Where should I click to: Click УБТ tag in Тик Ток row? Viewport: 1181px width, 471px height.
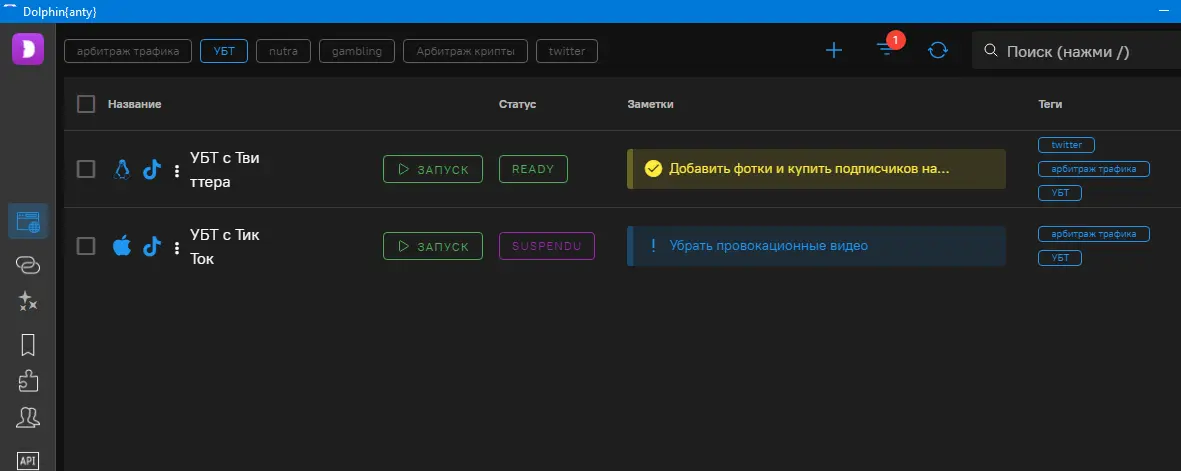[x=1060, y=258]
